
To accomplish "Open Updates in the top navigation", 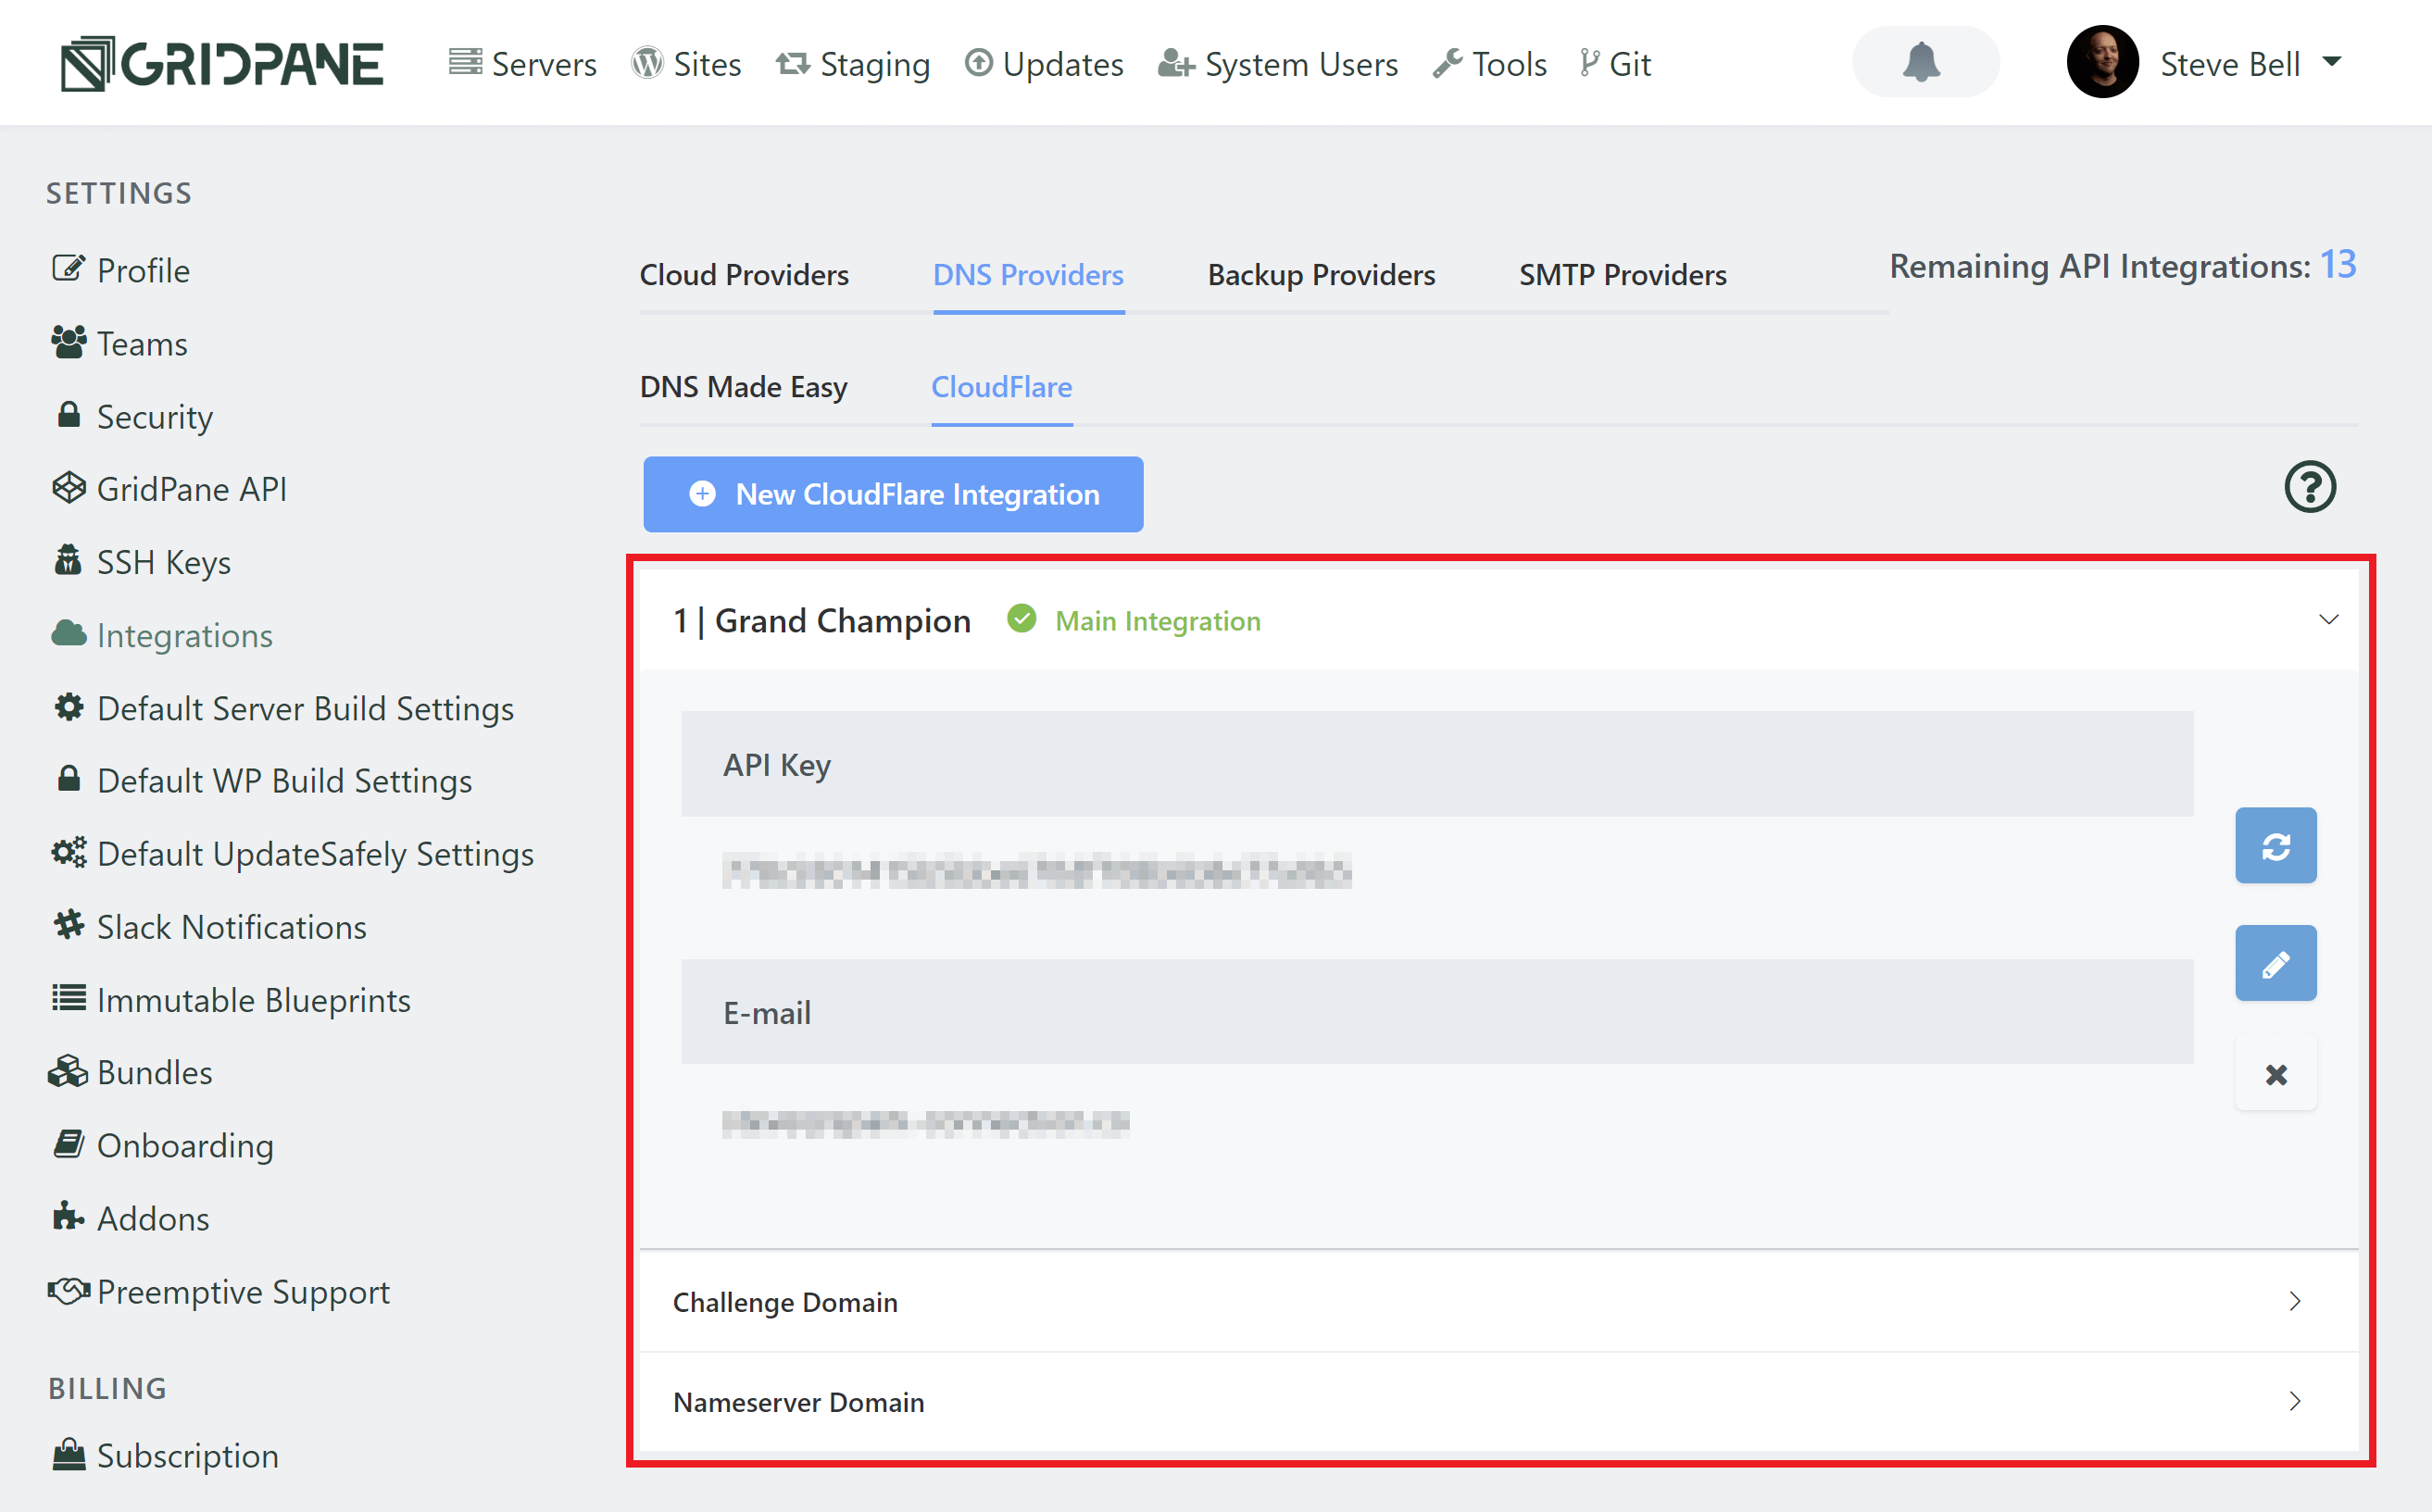I will pos(1044,64).
